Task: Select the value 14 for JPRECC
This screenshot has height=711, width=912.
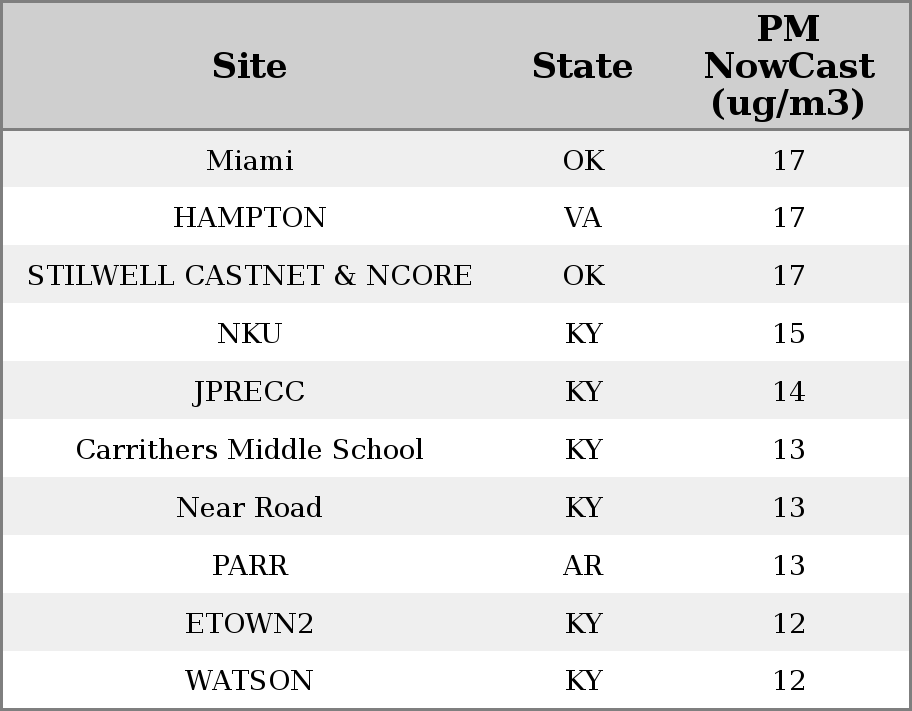Action: (x=789, y=392)
